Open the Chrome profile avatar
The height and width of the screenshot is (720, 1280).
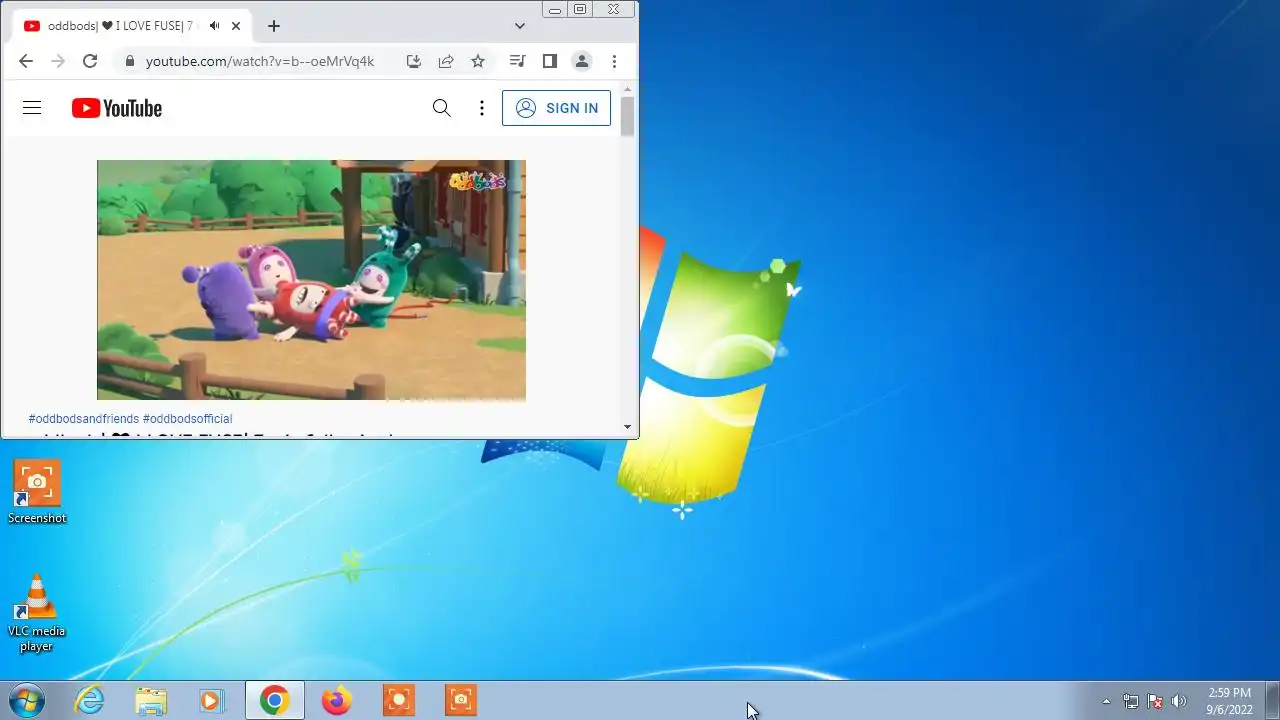[581, 61]
